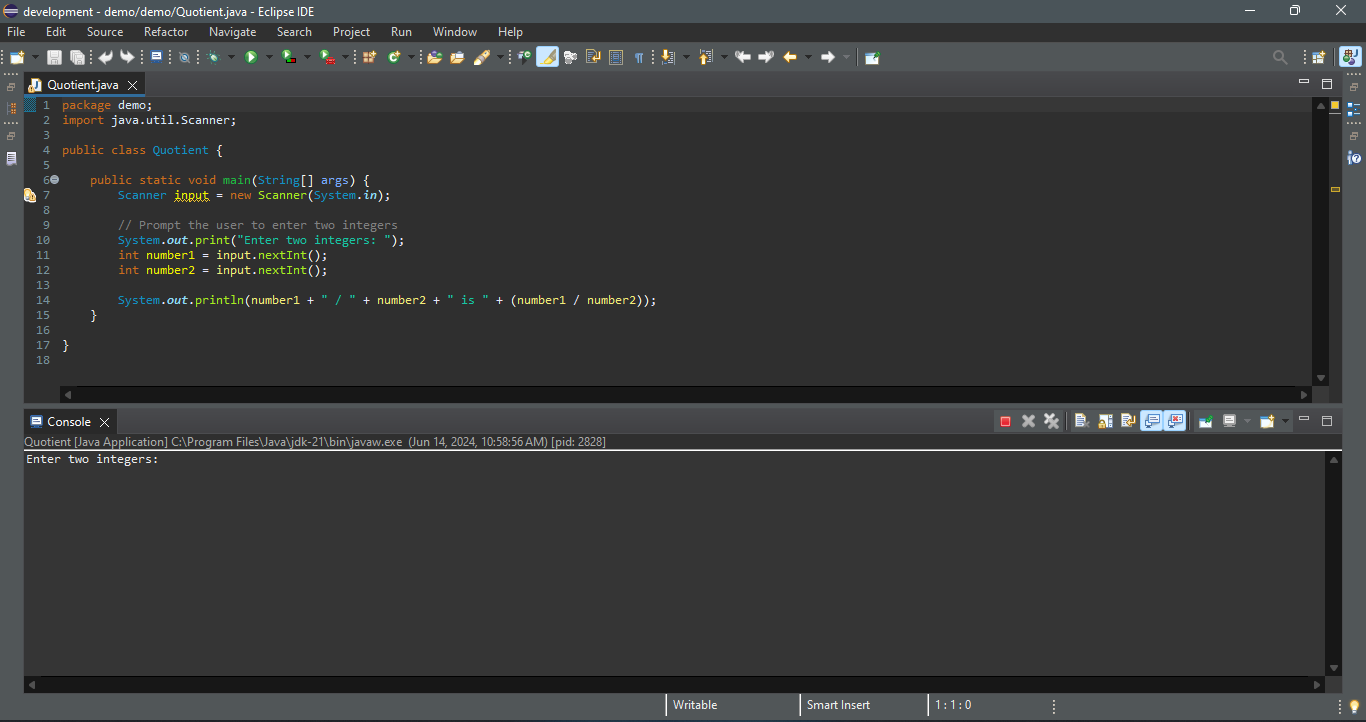Screen dimensions: 1366x722
Task: Click the Clear Console icon
Action: click(x=1082, y=421)
